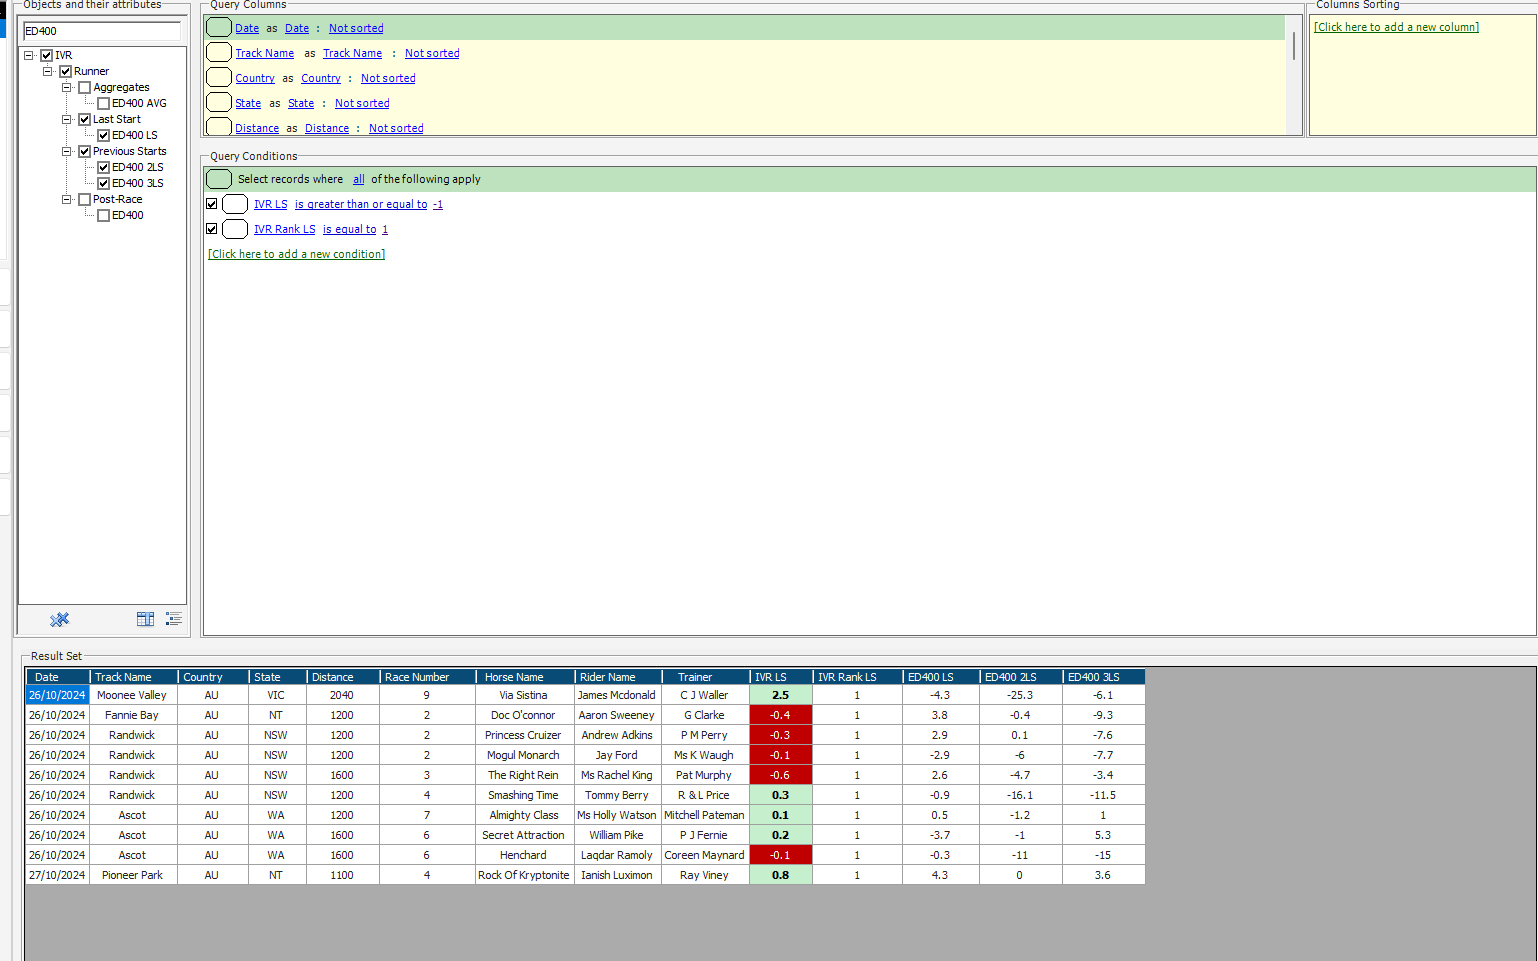The image size is (1538, 961).
Task: Click the rounded button beside IVR Rank LS condition
Action: pyautogui.click(x=235, y=229)
